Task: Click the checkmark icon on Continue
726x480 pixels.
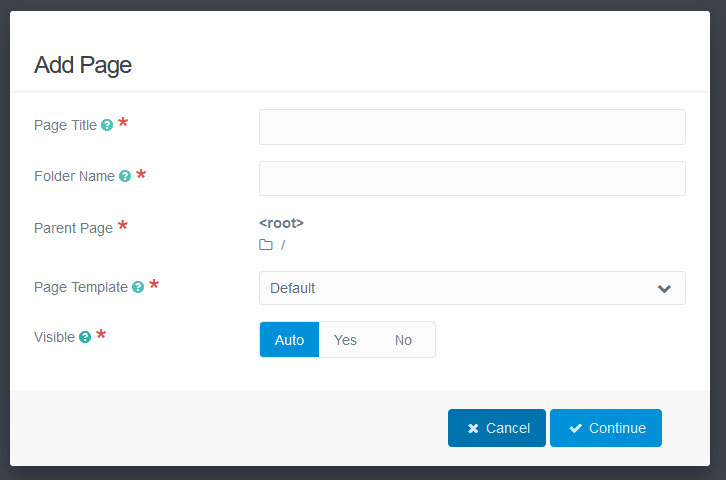Action: coord(575,428)
